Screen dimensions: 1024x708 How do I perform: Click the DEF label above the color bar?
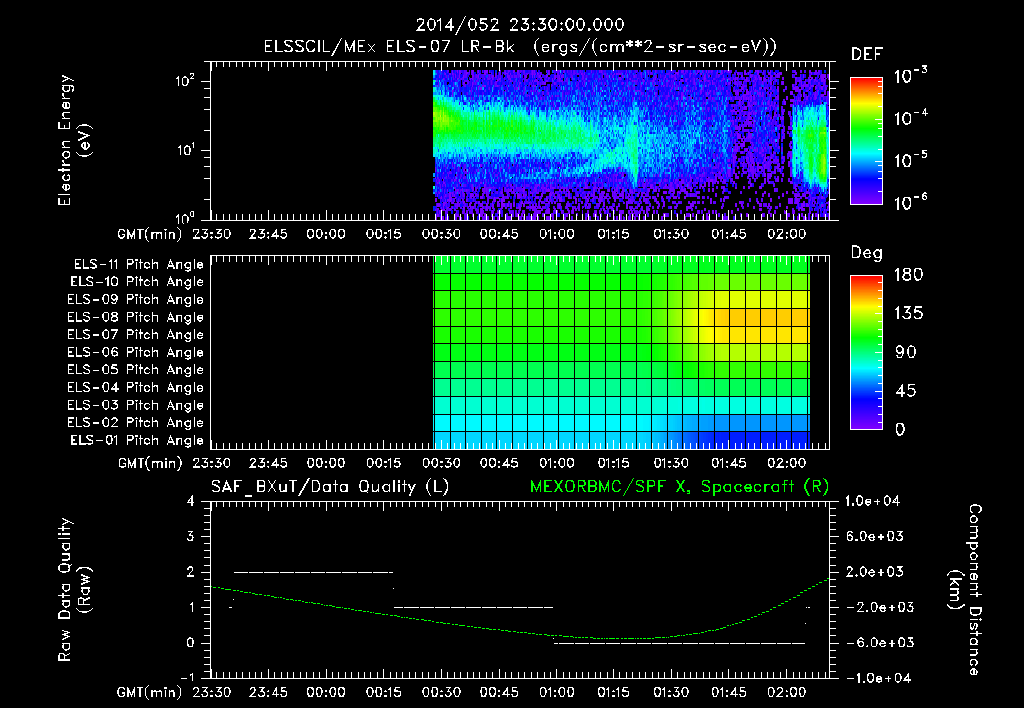(x=867, y=55)
